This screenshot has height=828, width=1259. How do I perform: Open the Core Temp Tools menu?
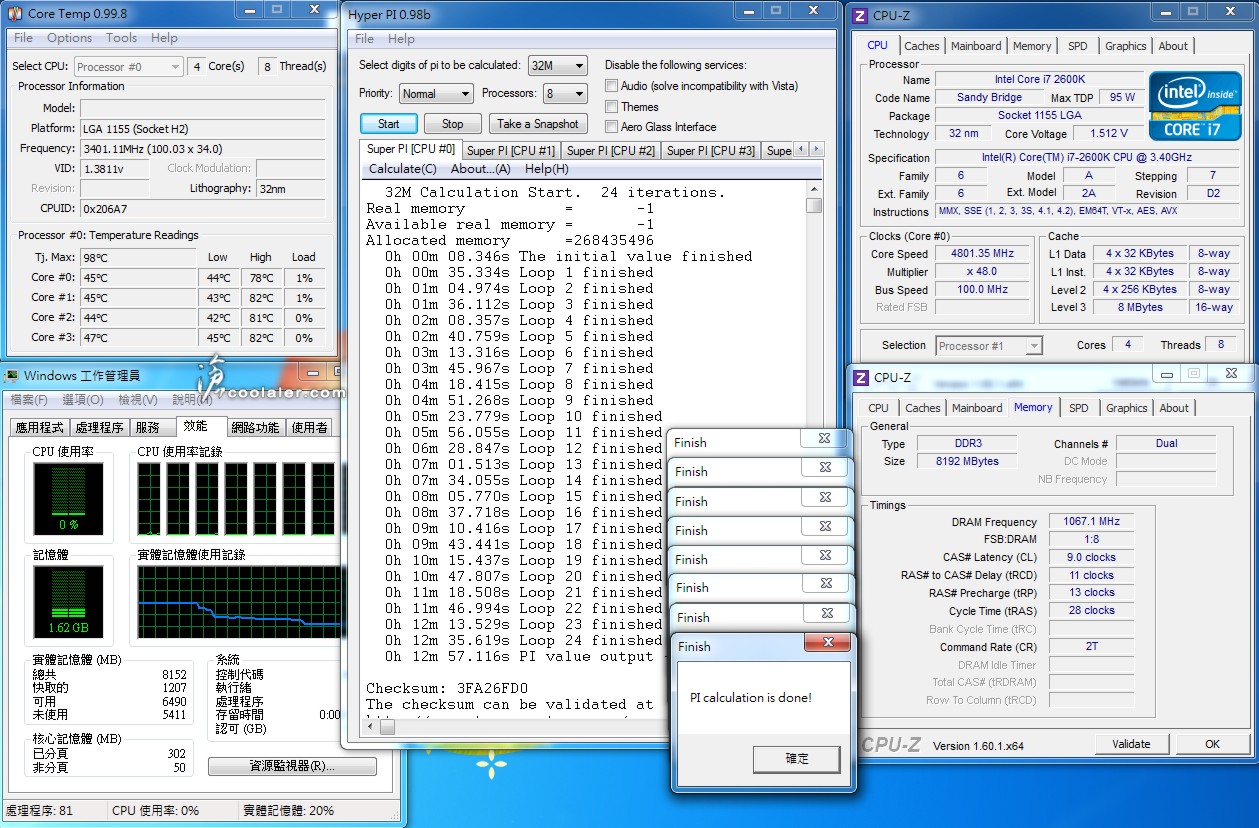(x=121, y=38)
